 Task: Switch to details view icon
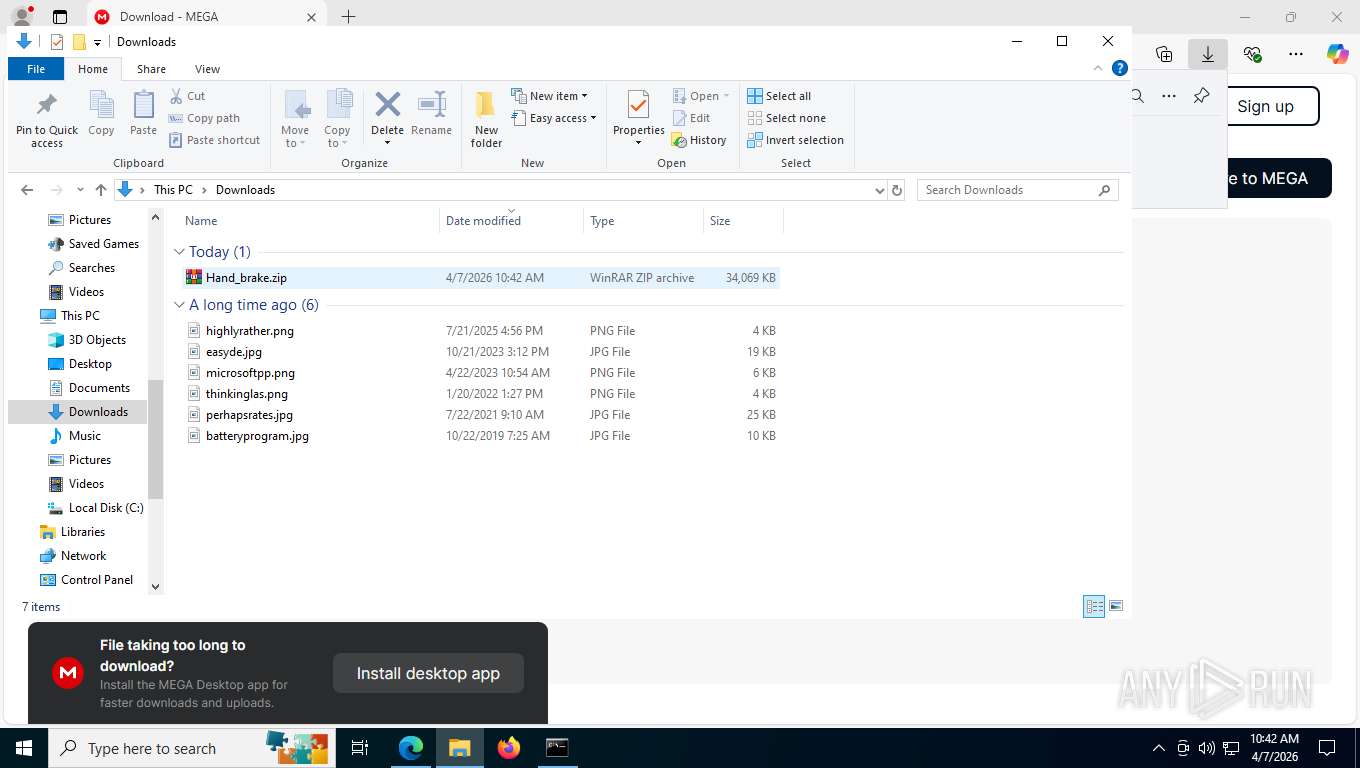point(1095,606)
